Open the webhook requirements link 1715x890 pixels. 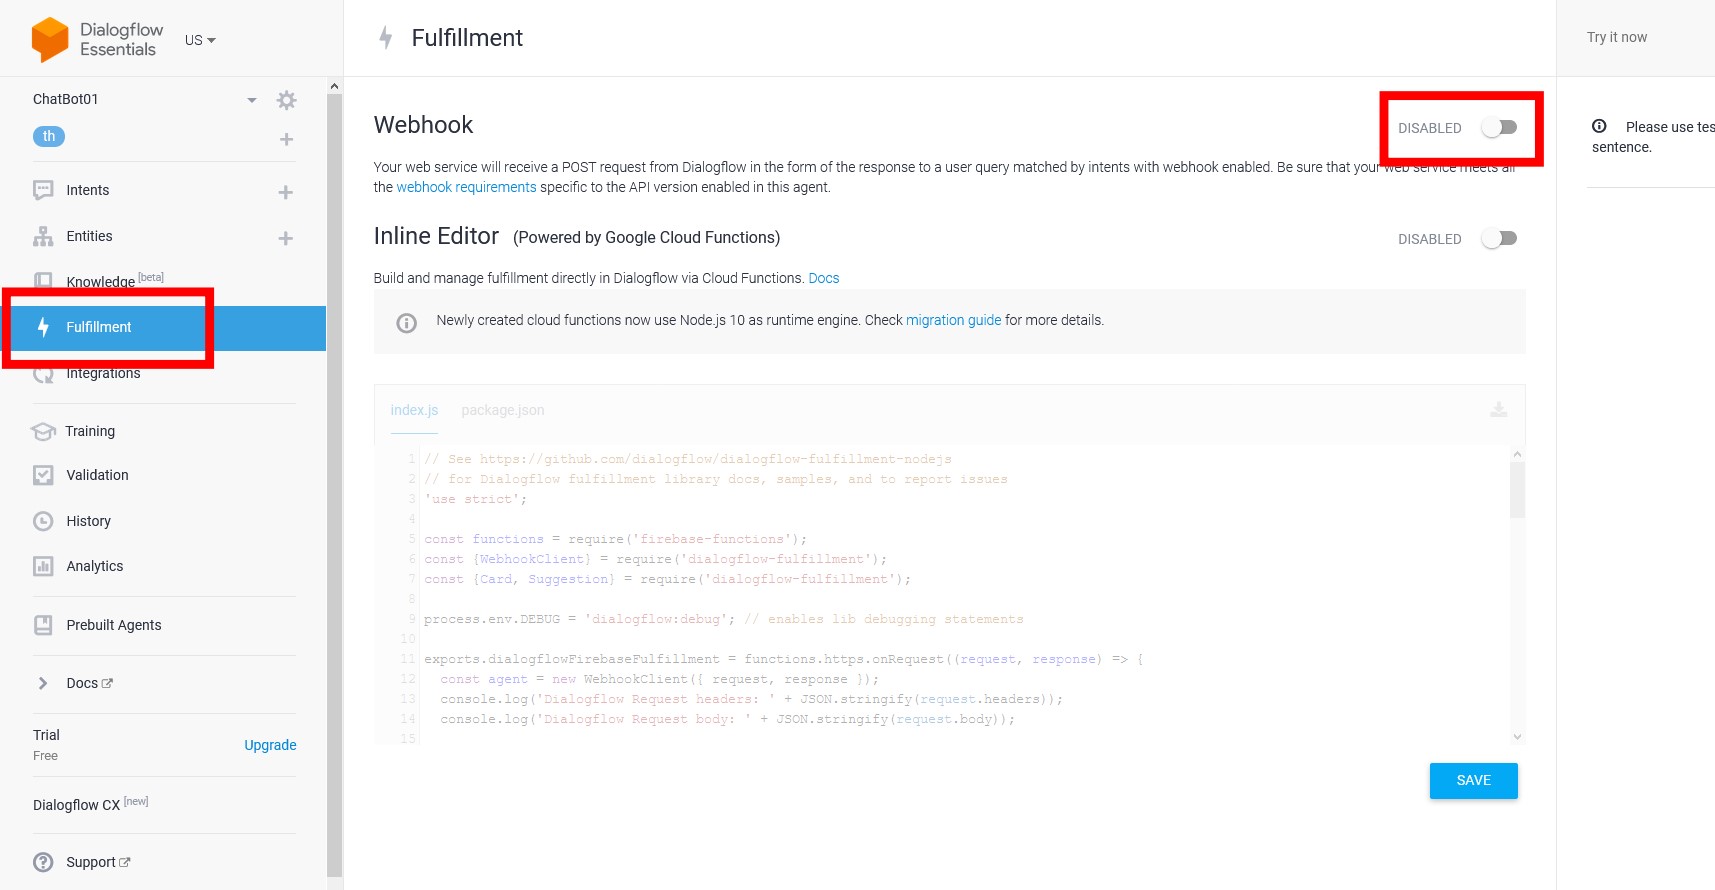466,187
